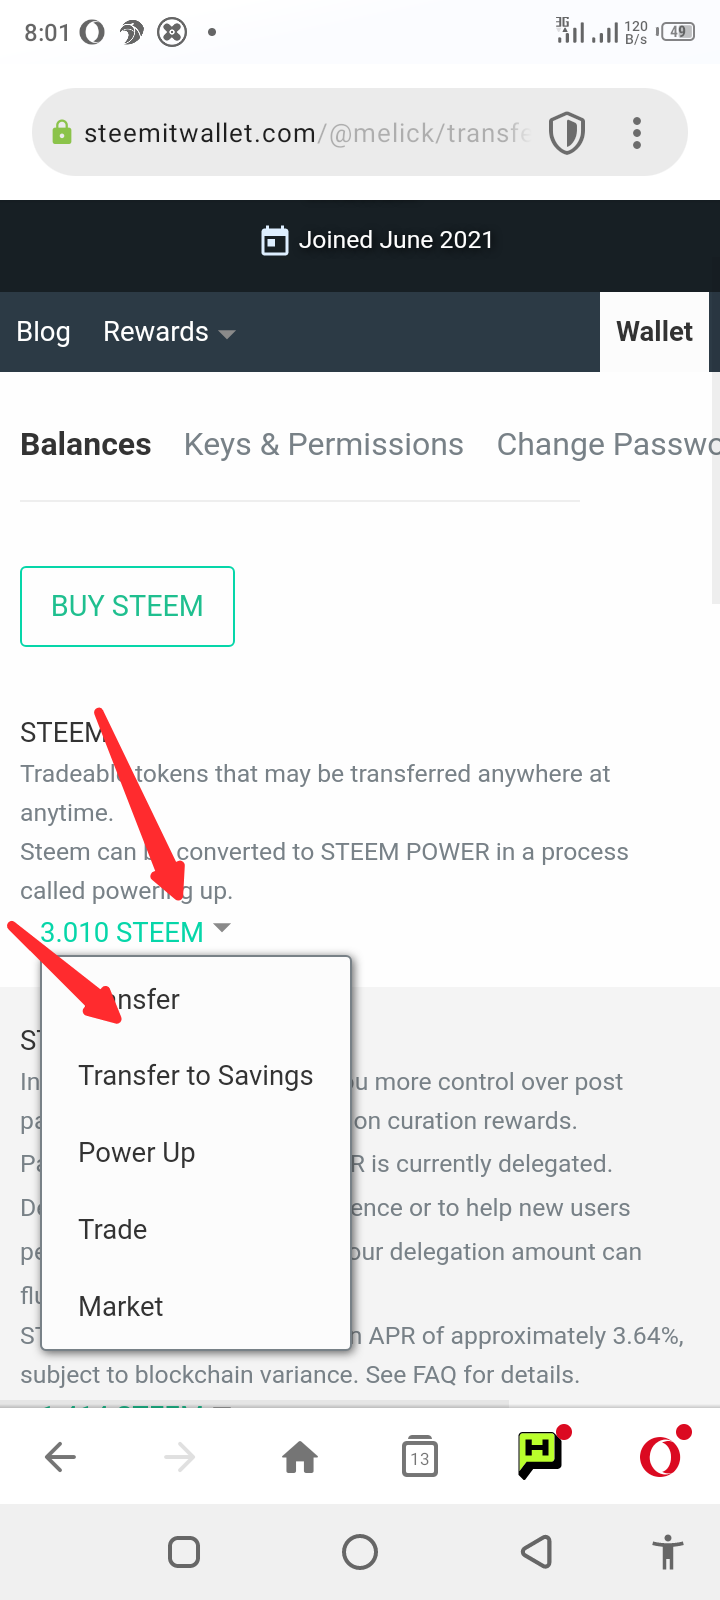Tap the green chat bubble icon
The width and height of the screenshot is (720, 1600).
(x=540, y=1455)
